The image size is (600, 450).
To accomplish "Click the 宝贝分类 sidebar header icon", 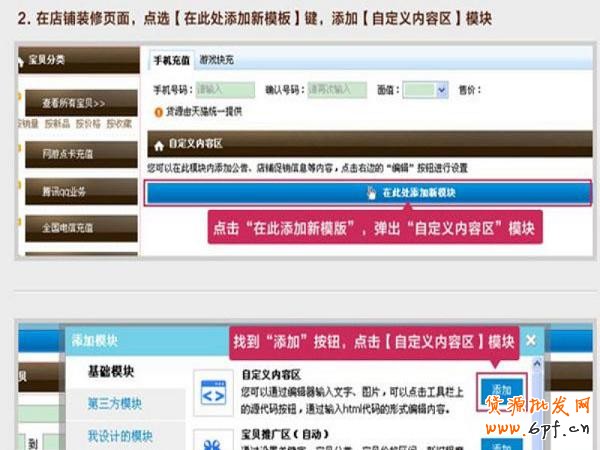I will point(23,60).
